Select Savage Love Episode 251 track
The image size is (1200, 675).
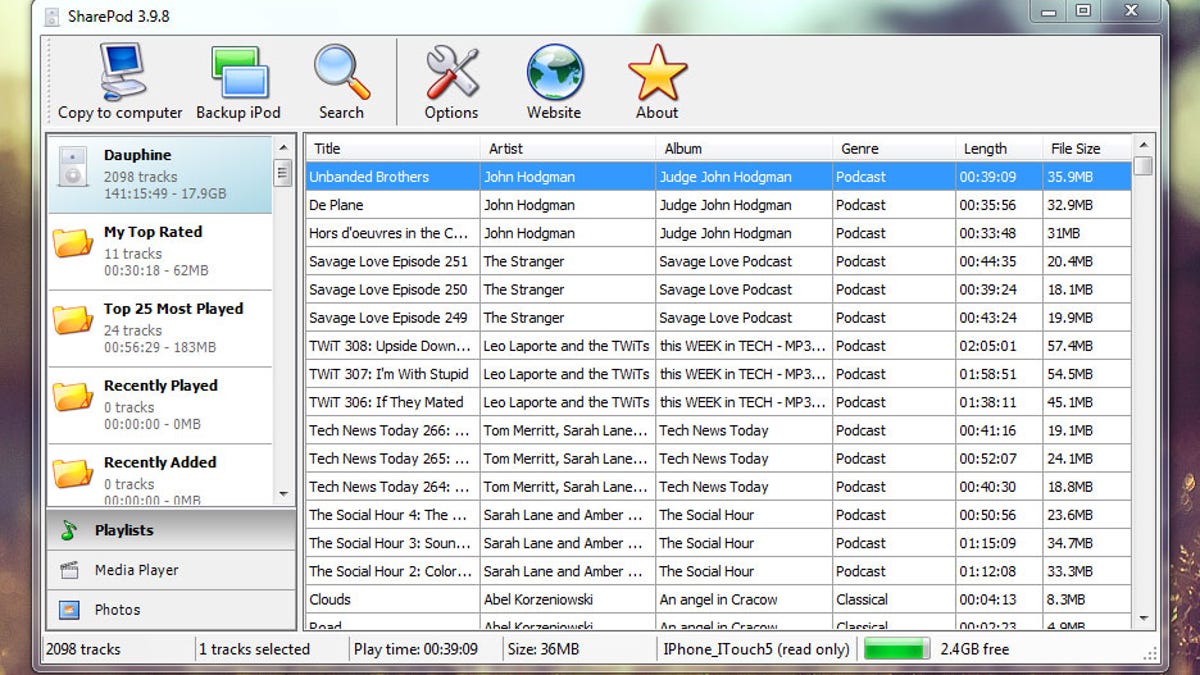[x=718, y=261]
